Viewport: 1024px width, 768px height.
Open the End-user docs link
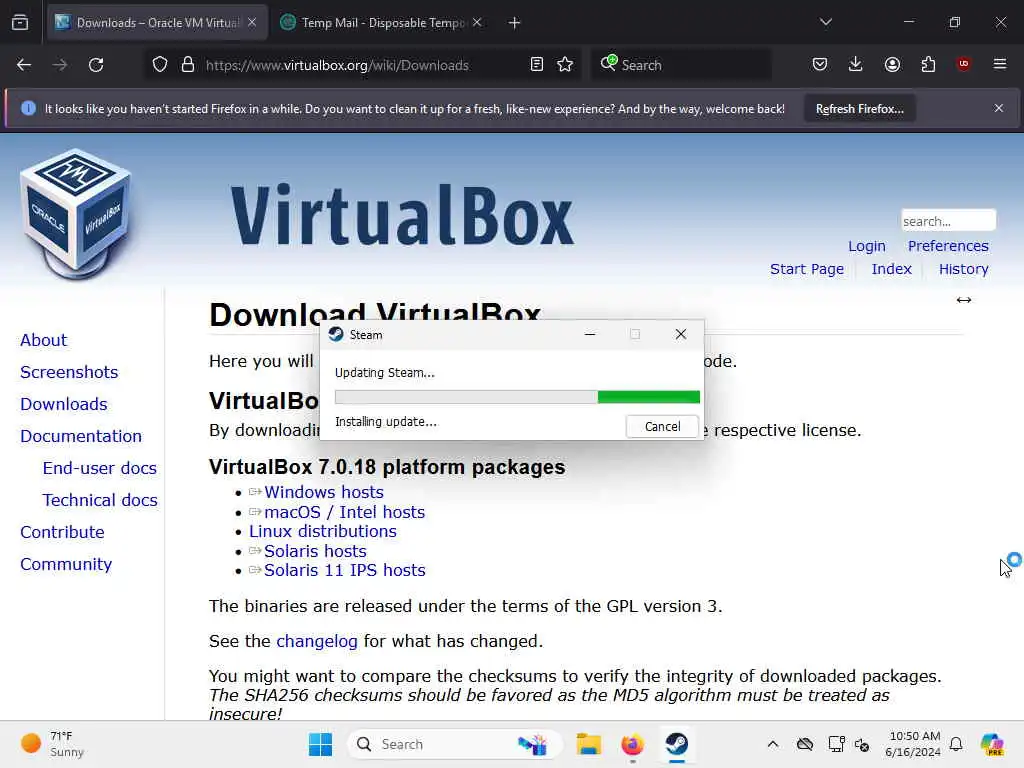tap(100, 468)
